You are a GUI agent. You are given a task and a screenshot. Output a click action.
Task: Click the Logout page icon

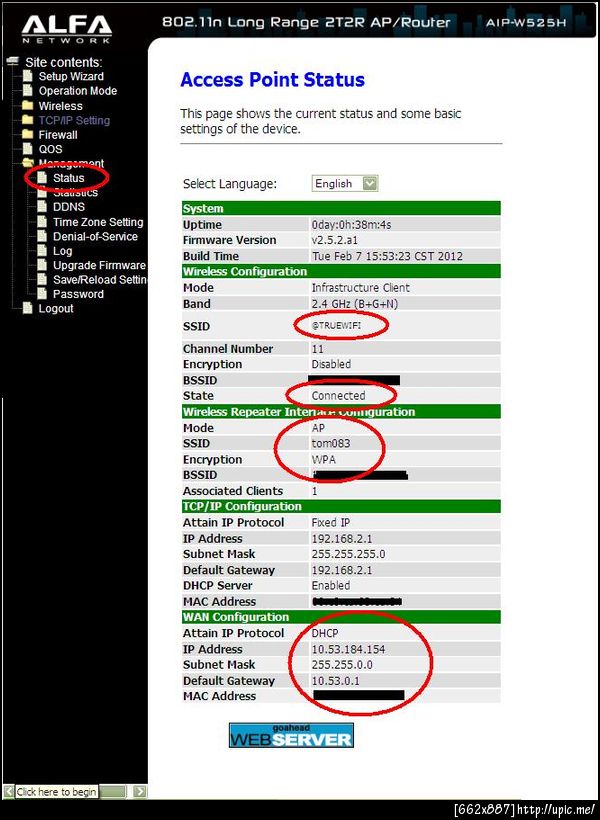point(28,309)
